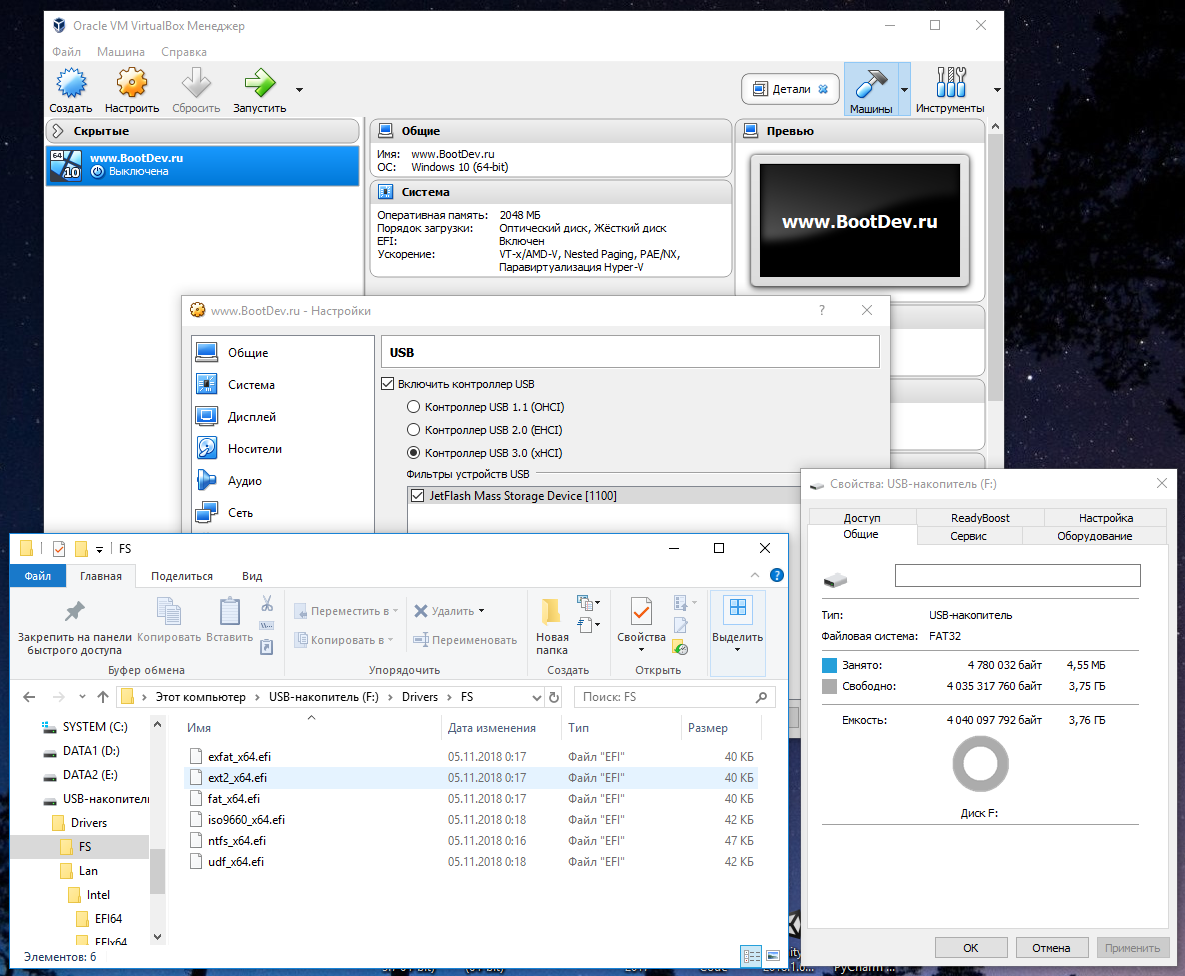Image resolution: width=1185 pixels, height=976 pixels.
Task: Expand dropdown arrow beside Машины button
Action: click(905, 90)
